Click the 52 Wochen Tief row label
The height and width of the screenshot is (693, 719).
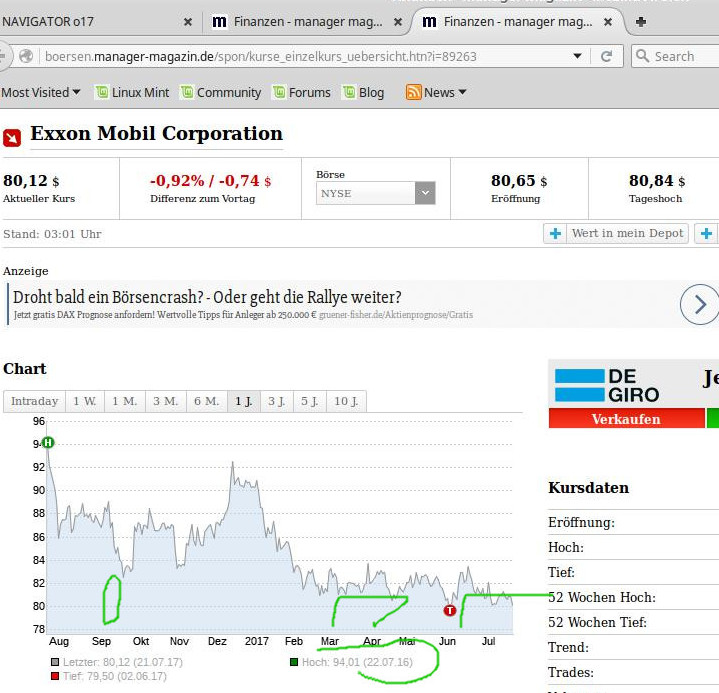click(x=597, y=622)
